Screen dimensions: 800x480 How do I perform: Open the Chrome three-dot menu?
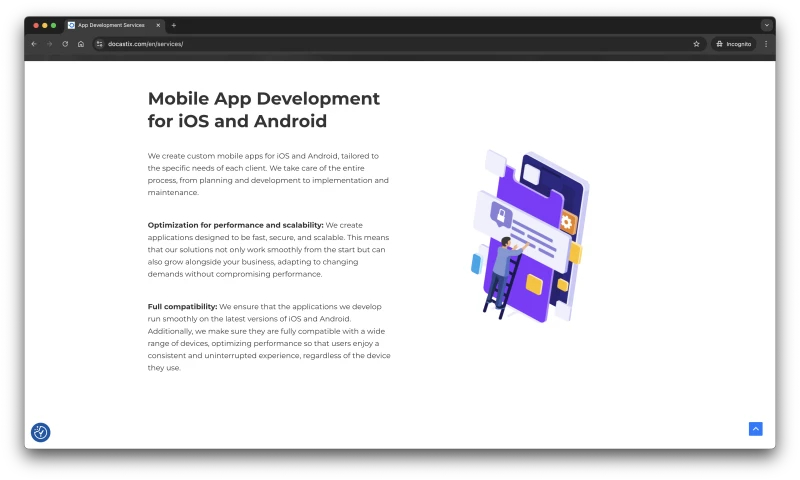click(x=766, y=44)
